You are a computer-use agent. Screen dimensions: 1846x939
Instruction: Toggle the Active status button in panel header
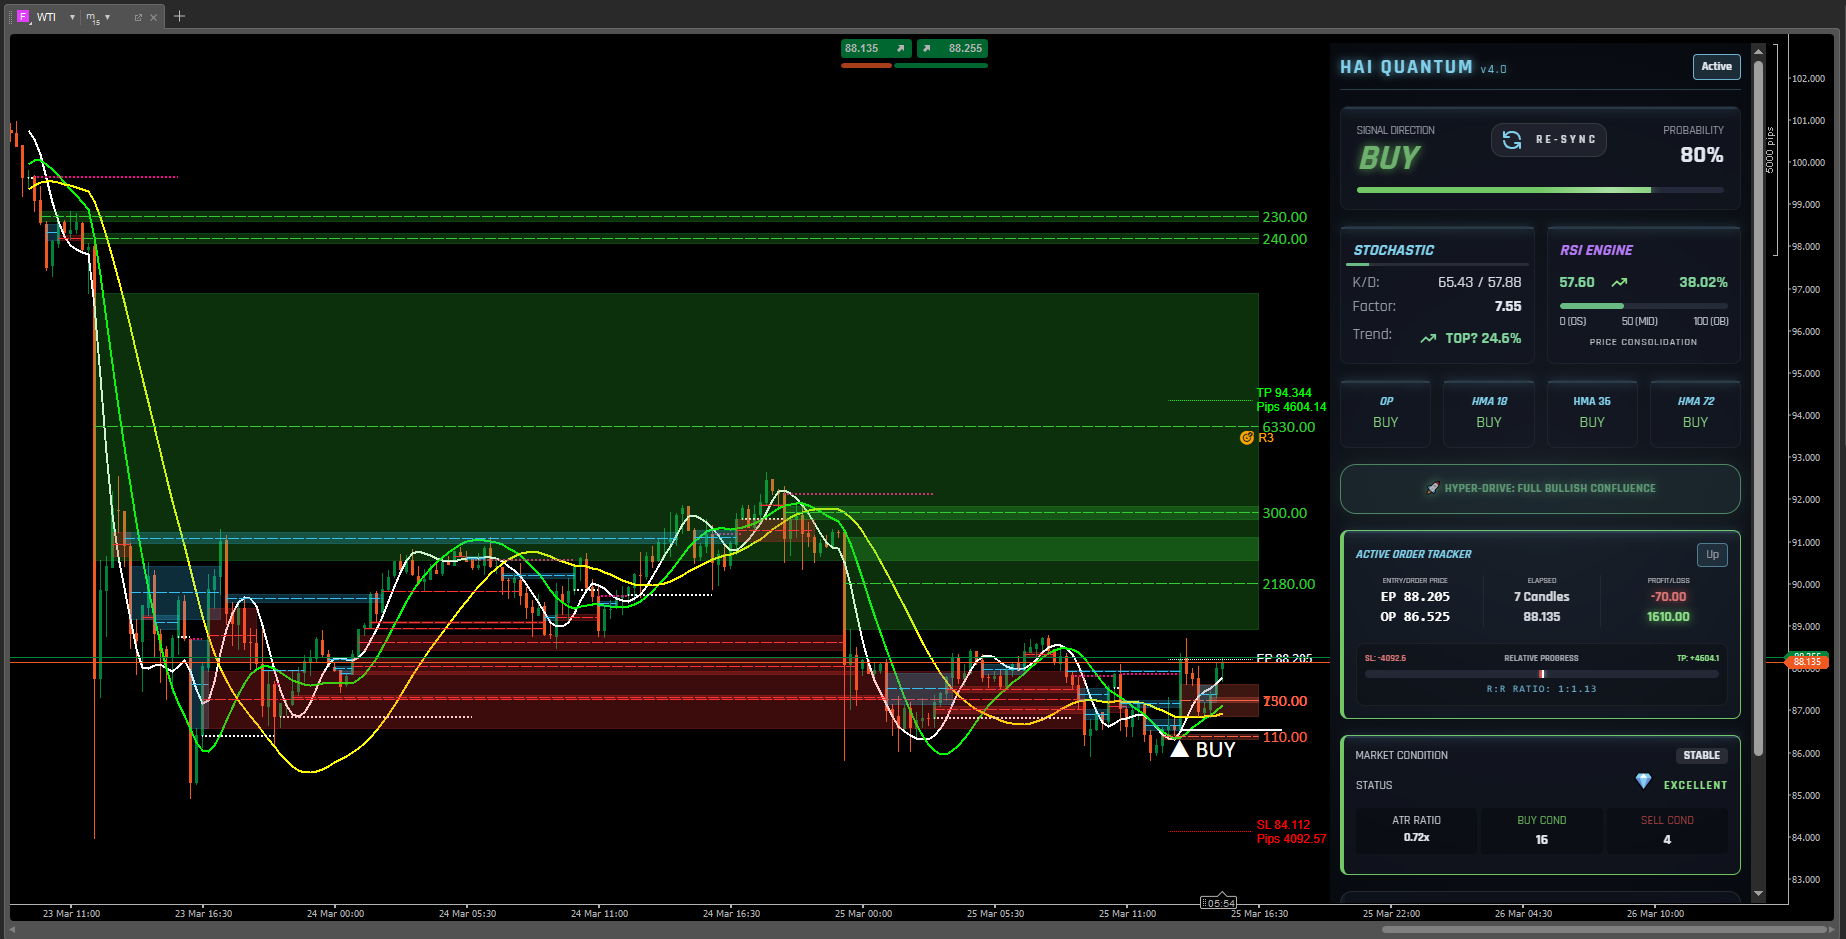(1716, 67)
